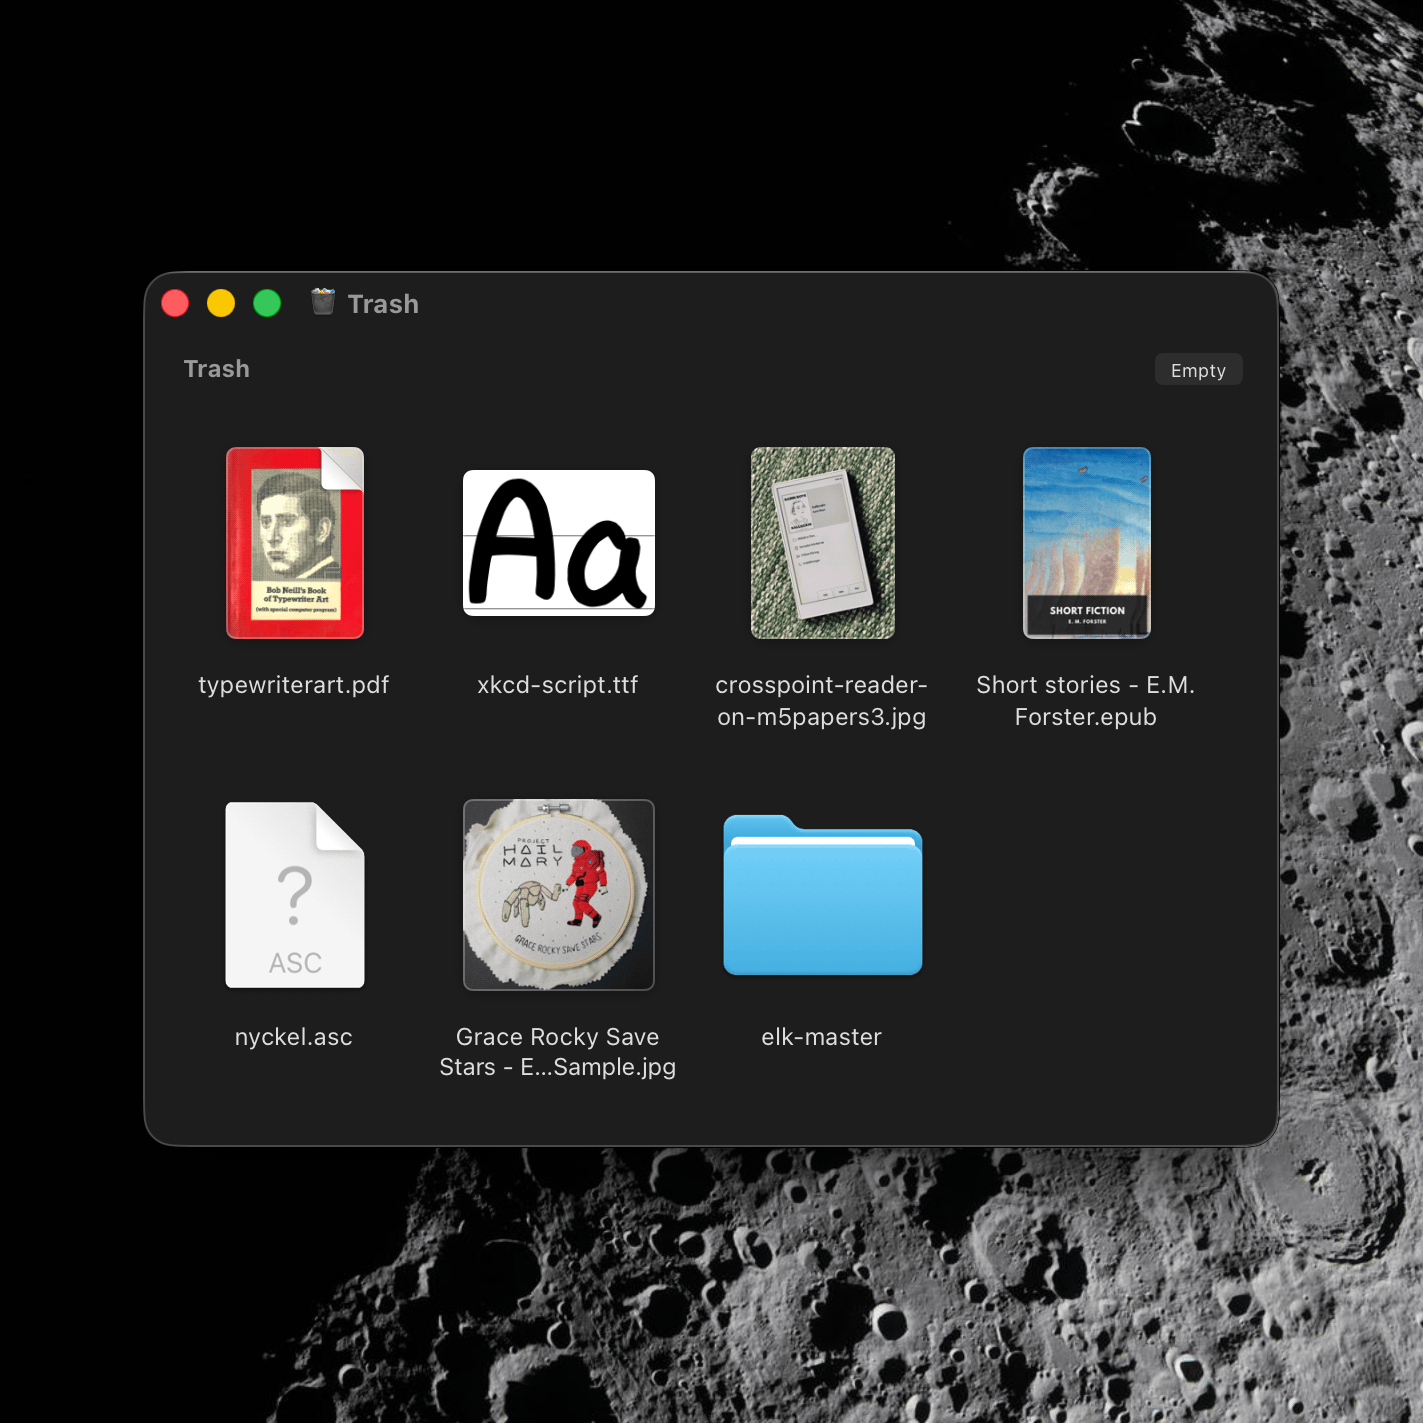
Task: Click the green zoom window button
Action: [267, 302]
